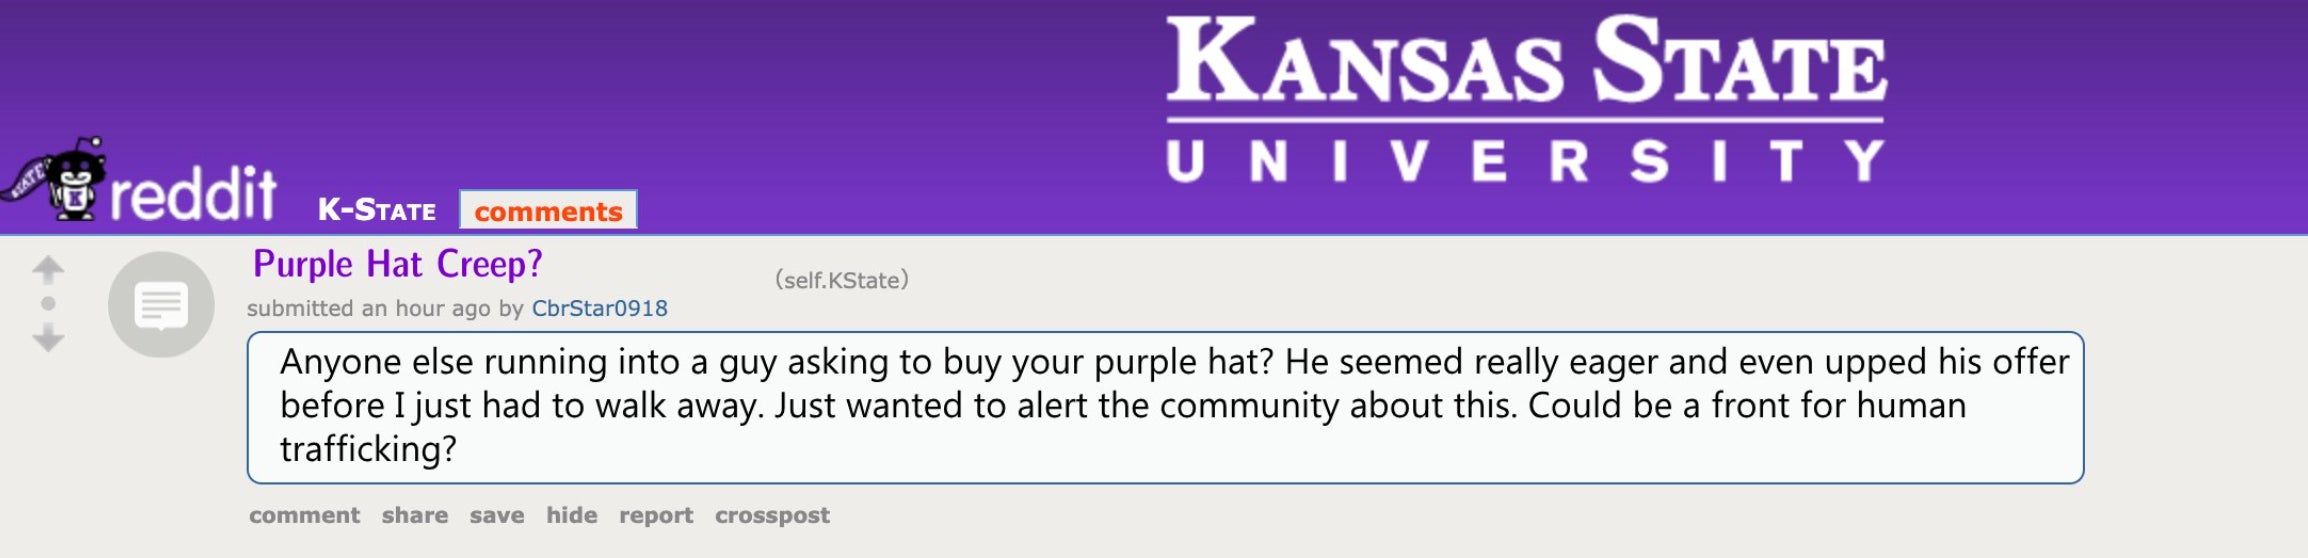The height and width of the screenshot is (558, 2308).
Task: Click the self-post speech bubble thumbnail
Action: pos(161,305)
